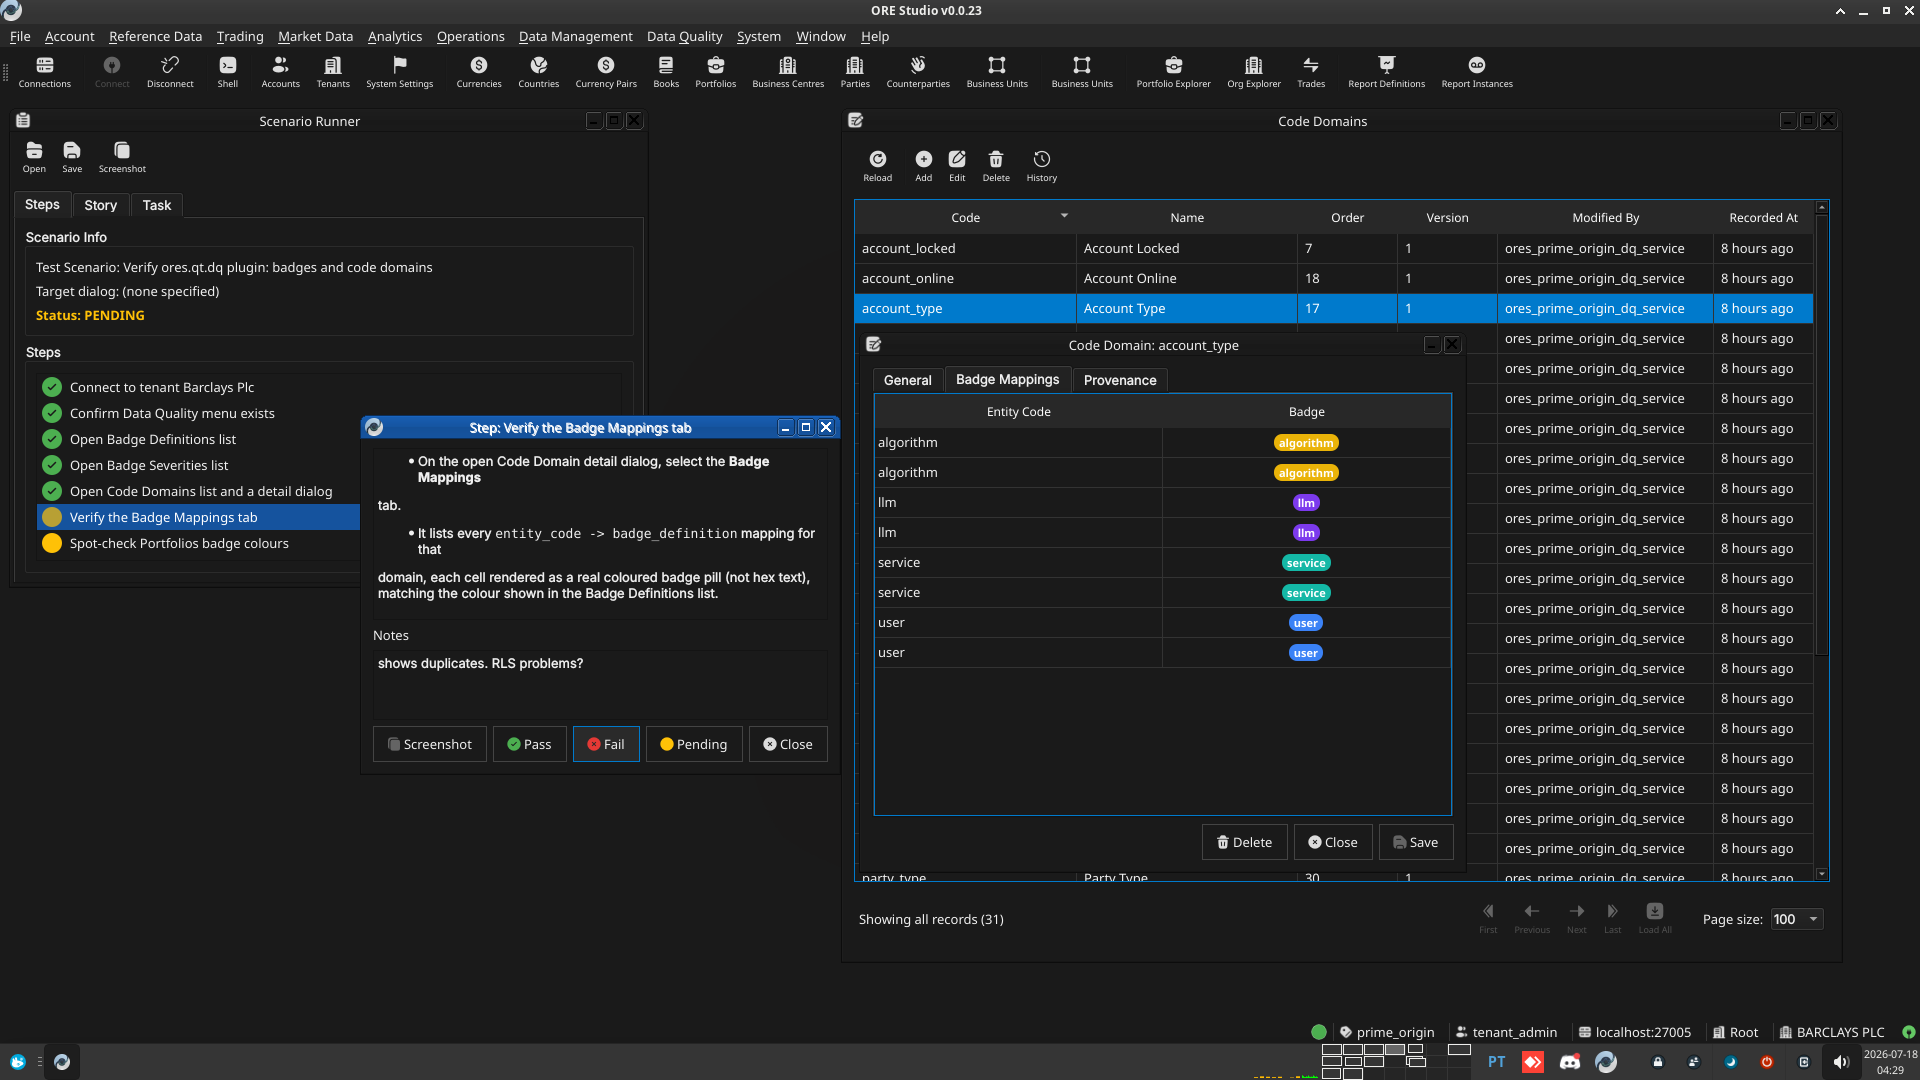This screenshot has height=1080, width=1920.
Task: Switch to the Story tab
Action: pyautogui.click(x=100, y=205)
